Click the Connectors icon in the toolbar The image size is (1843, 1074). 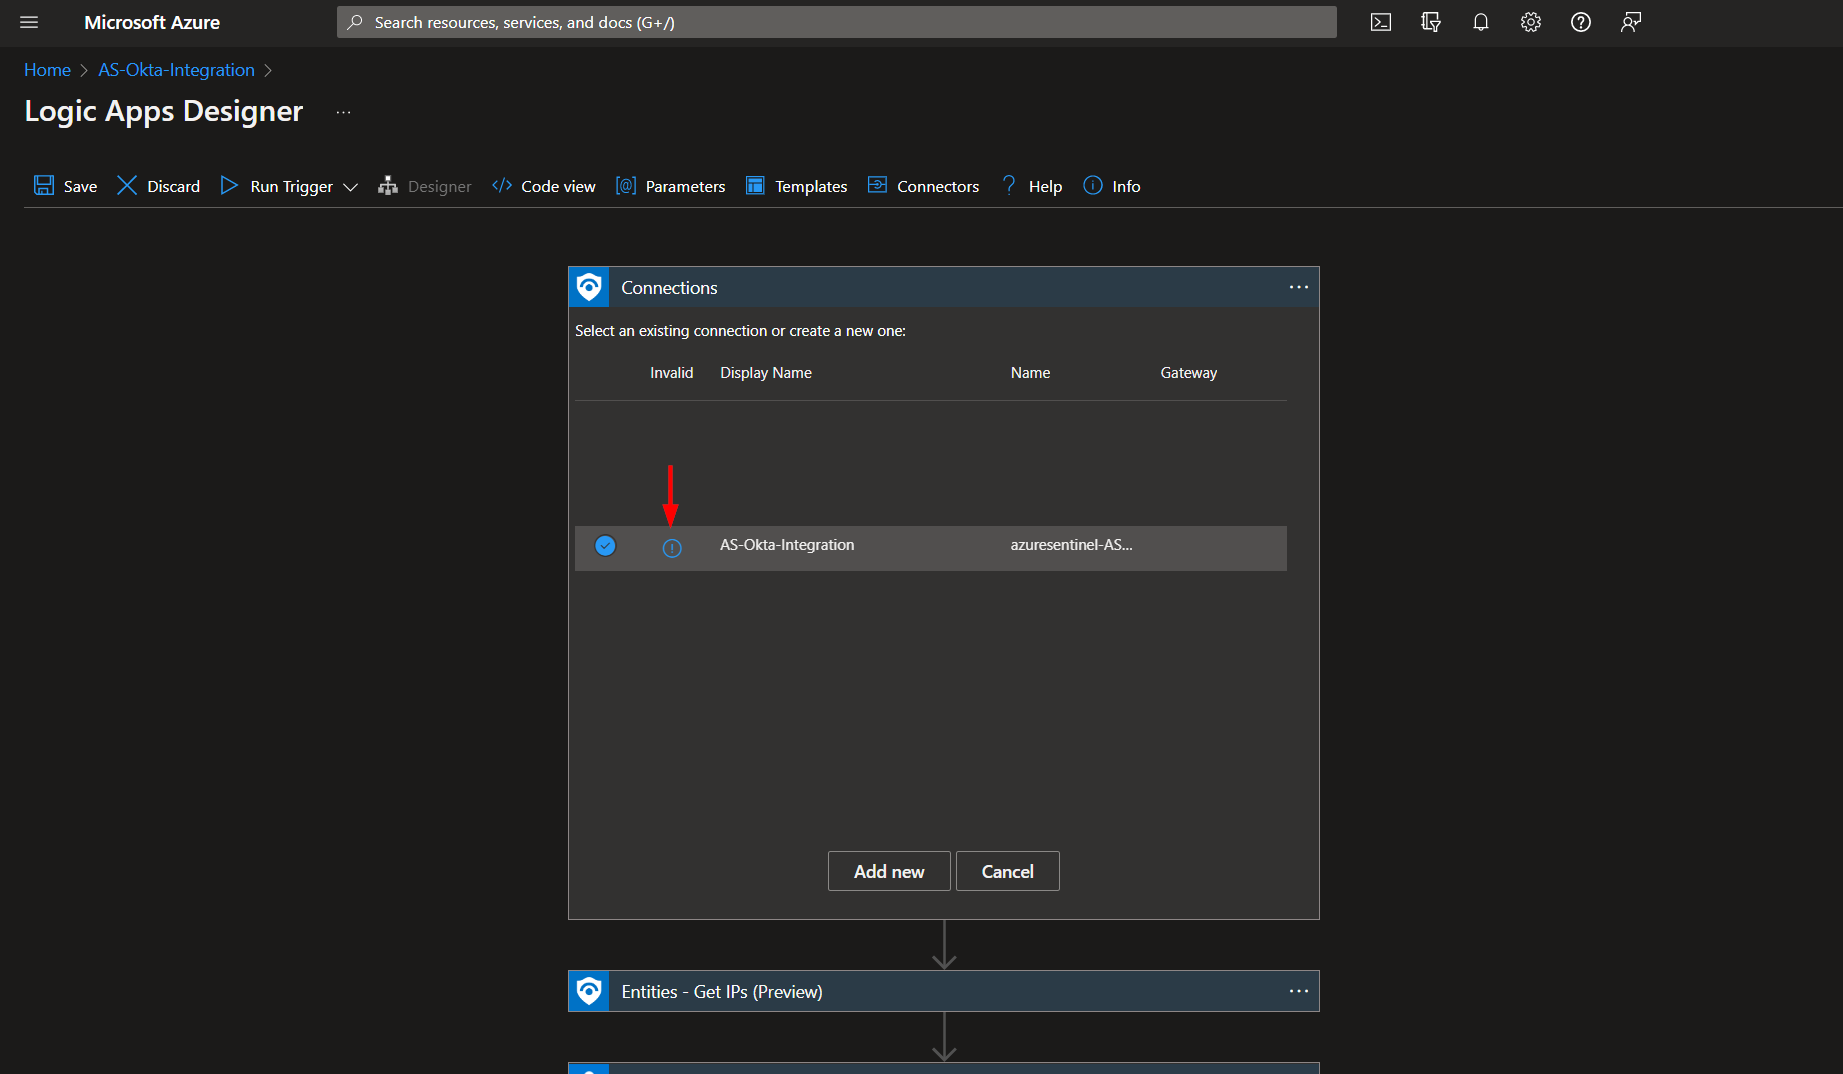(877, 185)
